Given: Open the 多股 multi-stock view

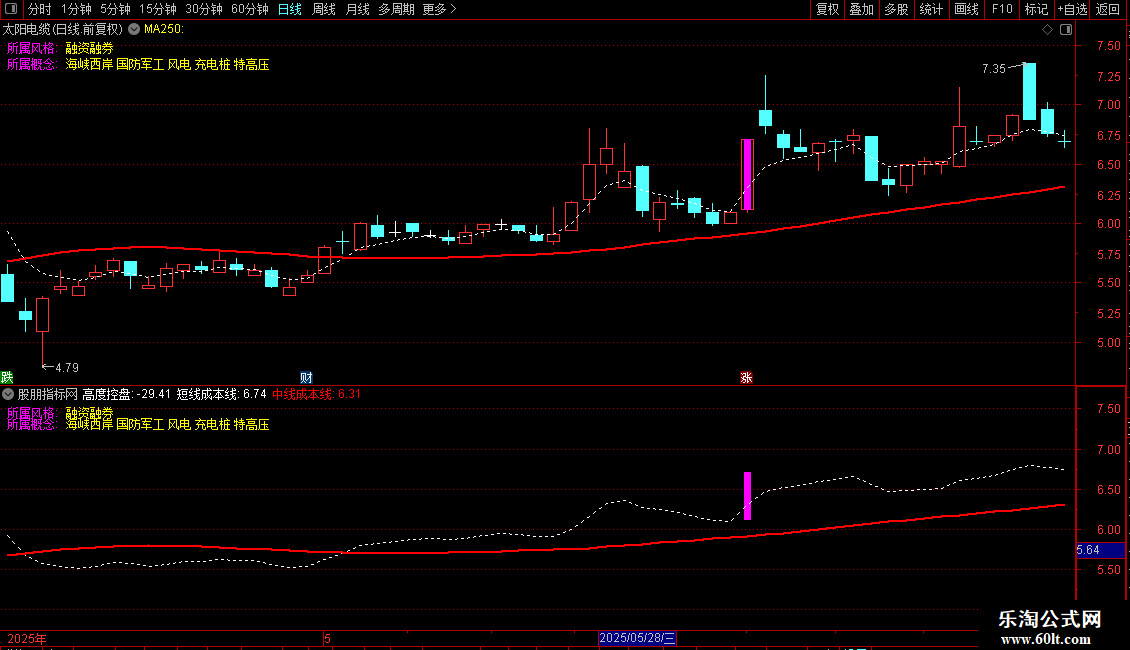Looking at the screenshot, I should point(897,9).
